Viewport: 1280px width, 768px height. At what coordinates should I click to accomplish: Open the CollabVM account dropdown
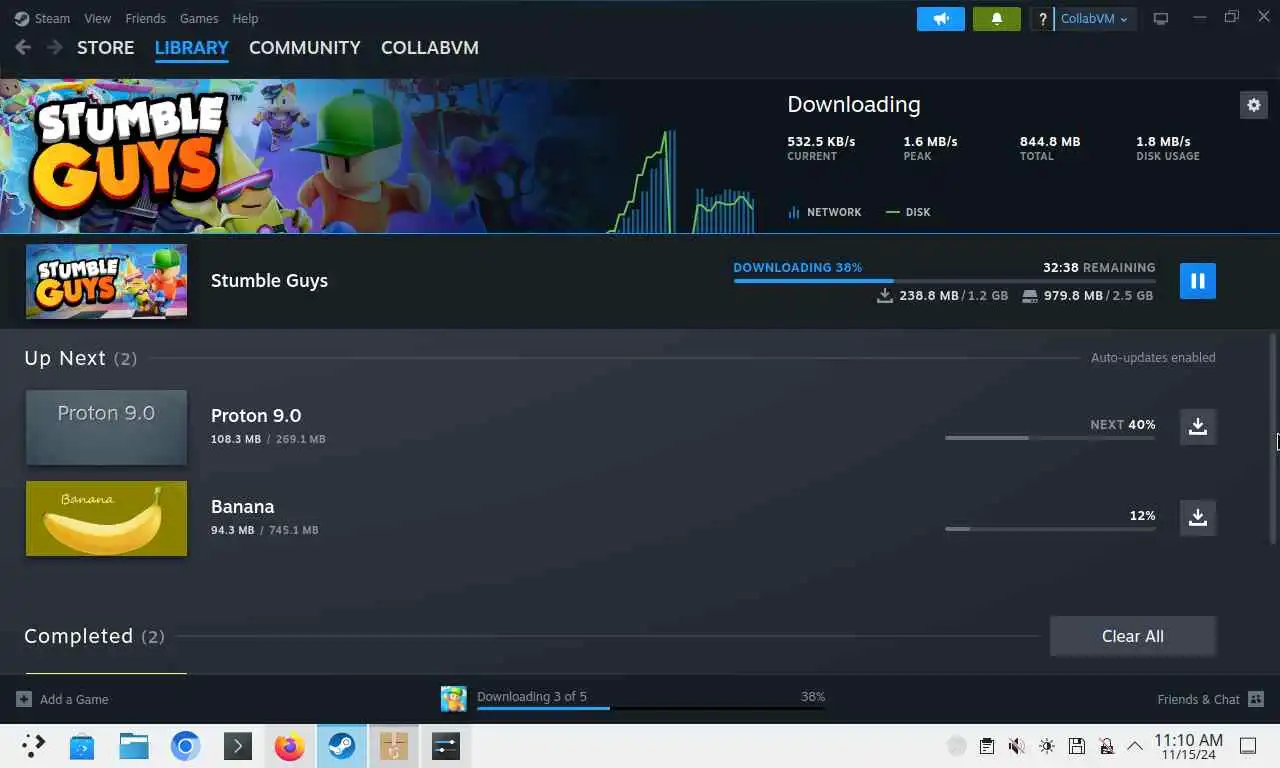click(x=1095, y=19)
